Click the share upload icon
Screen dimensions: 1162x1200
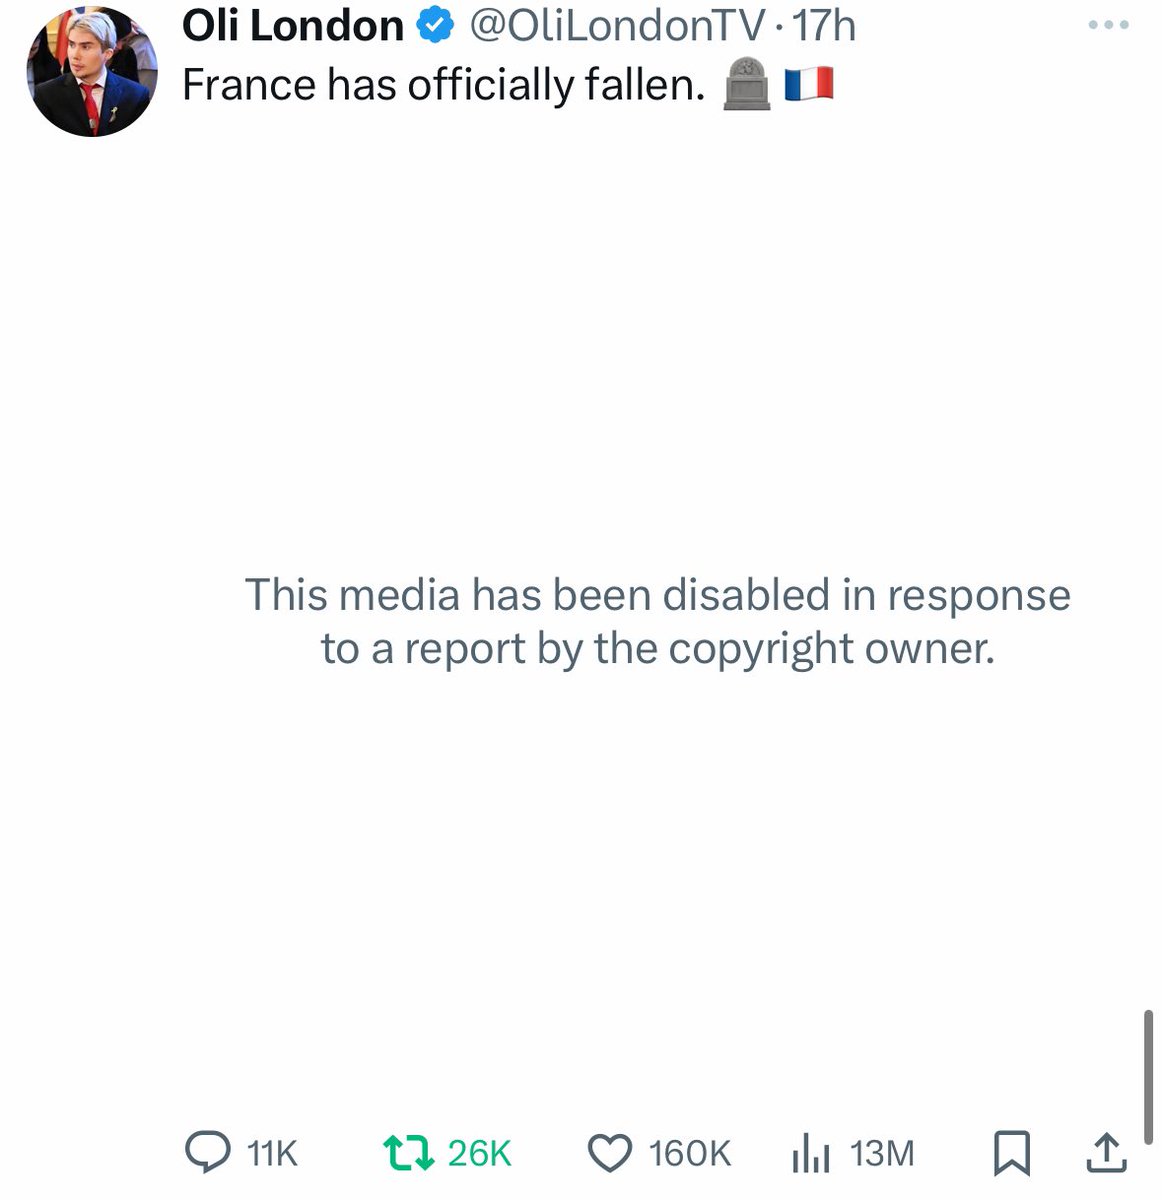[1106, 1153]
